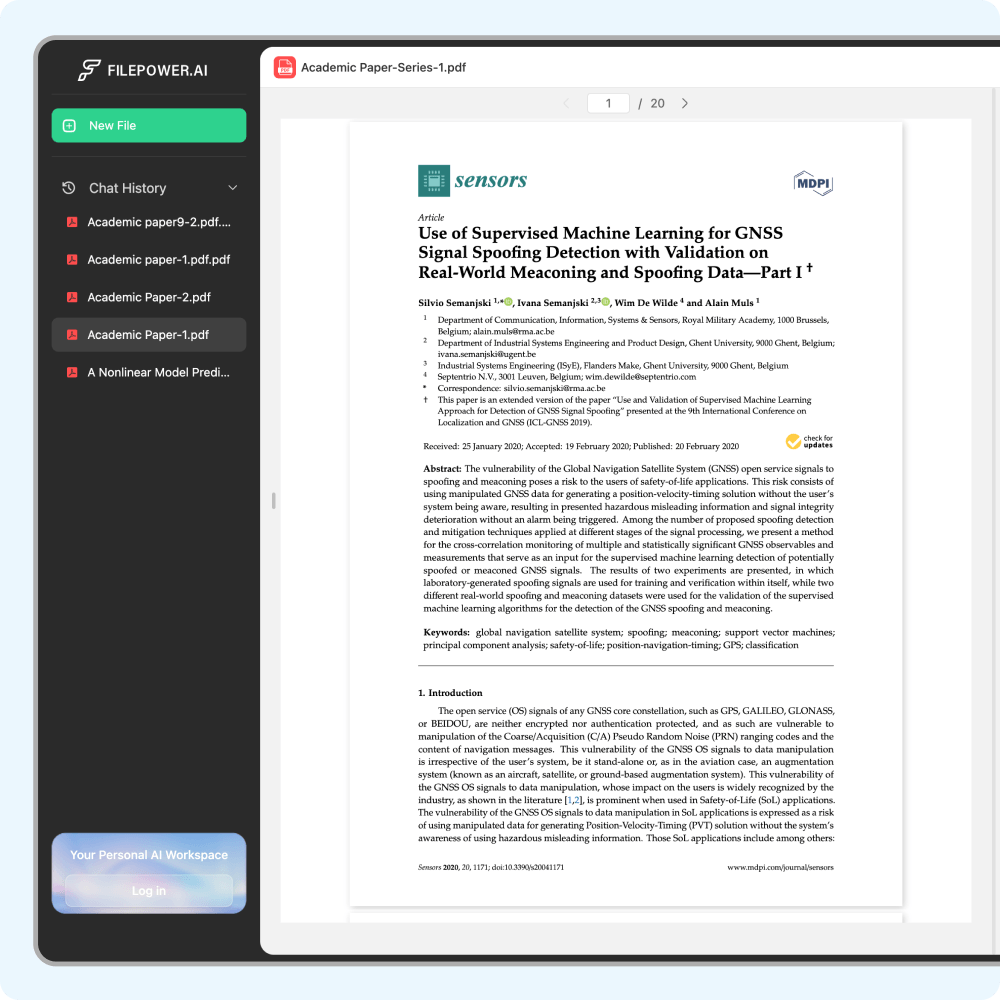Collapse the Chat History section
This screenshot has height=1000, width=1000.
click(232, 188)
